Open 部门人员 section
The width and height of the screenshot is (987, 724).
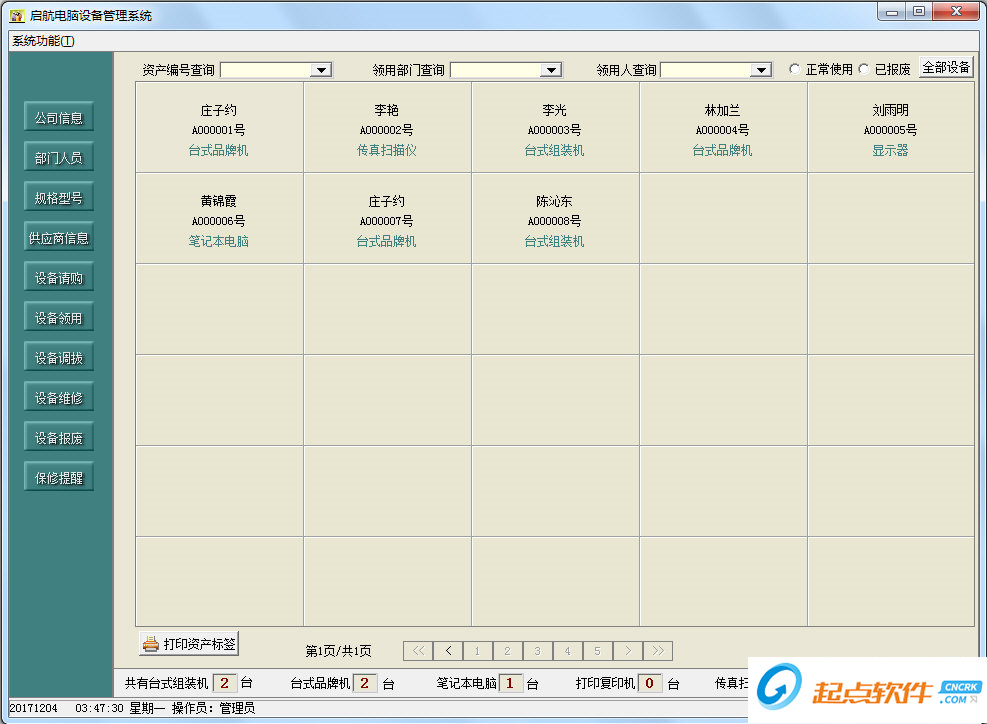pyautogui.click(x=59, y=157)
